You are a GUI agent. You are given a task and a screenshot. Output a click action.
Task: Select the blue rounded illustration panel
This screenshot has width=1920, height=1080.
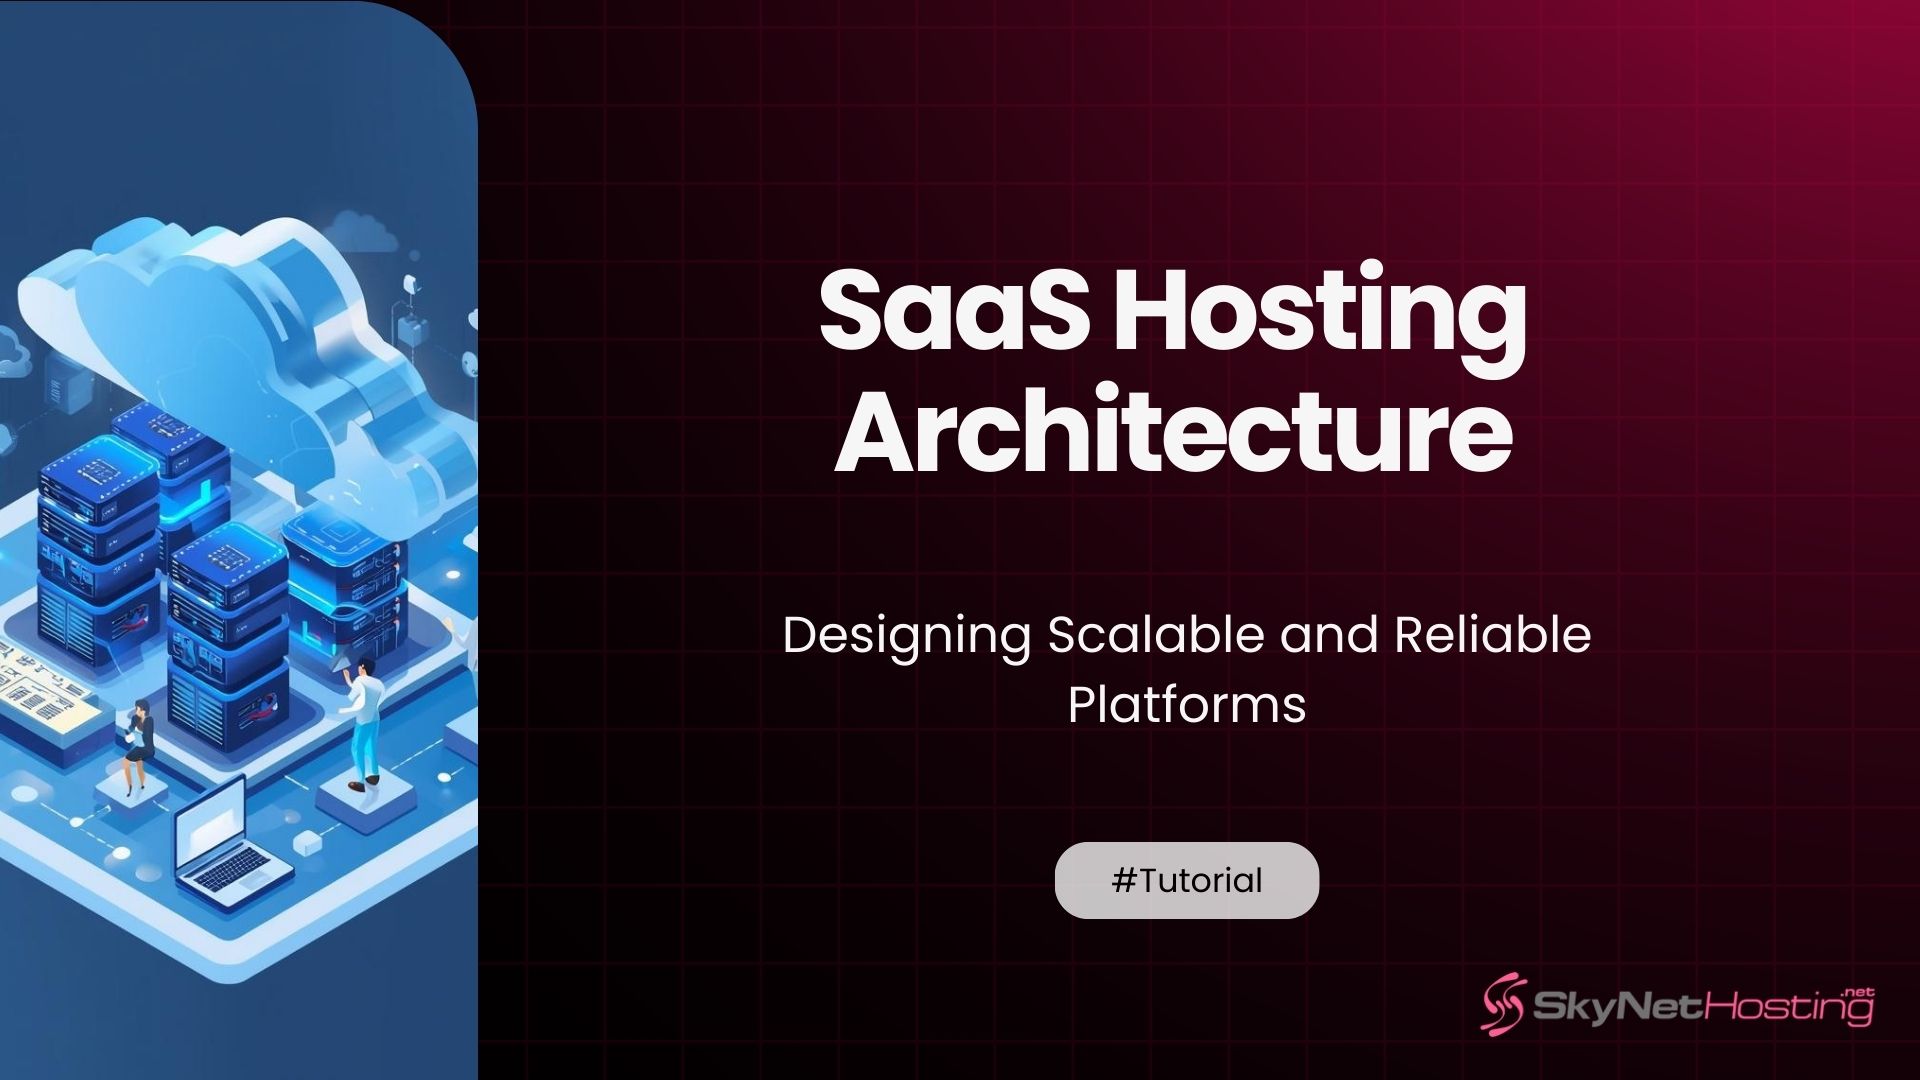[240, 540]
